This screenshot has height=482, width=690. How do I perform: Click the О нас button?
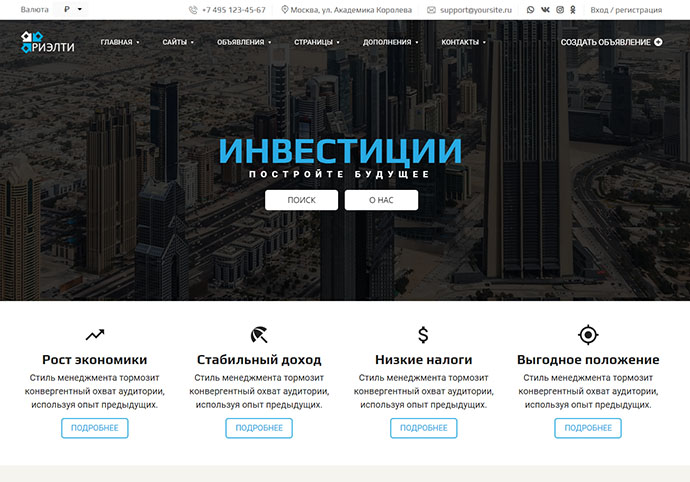tap(381, 200)
